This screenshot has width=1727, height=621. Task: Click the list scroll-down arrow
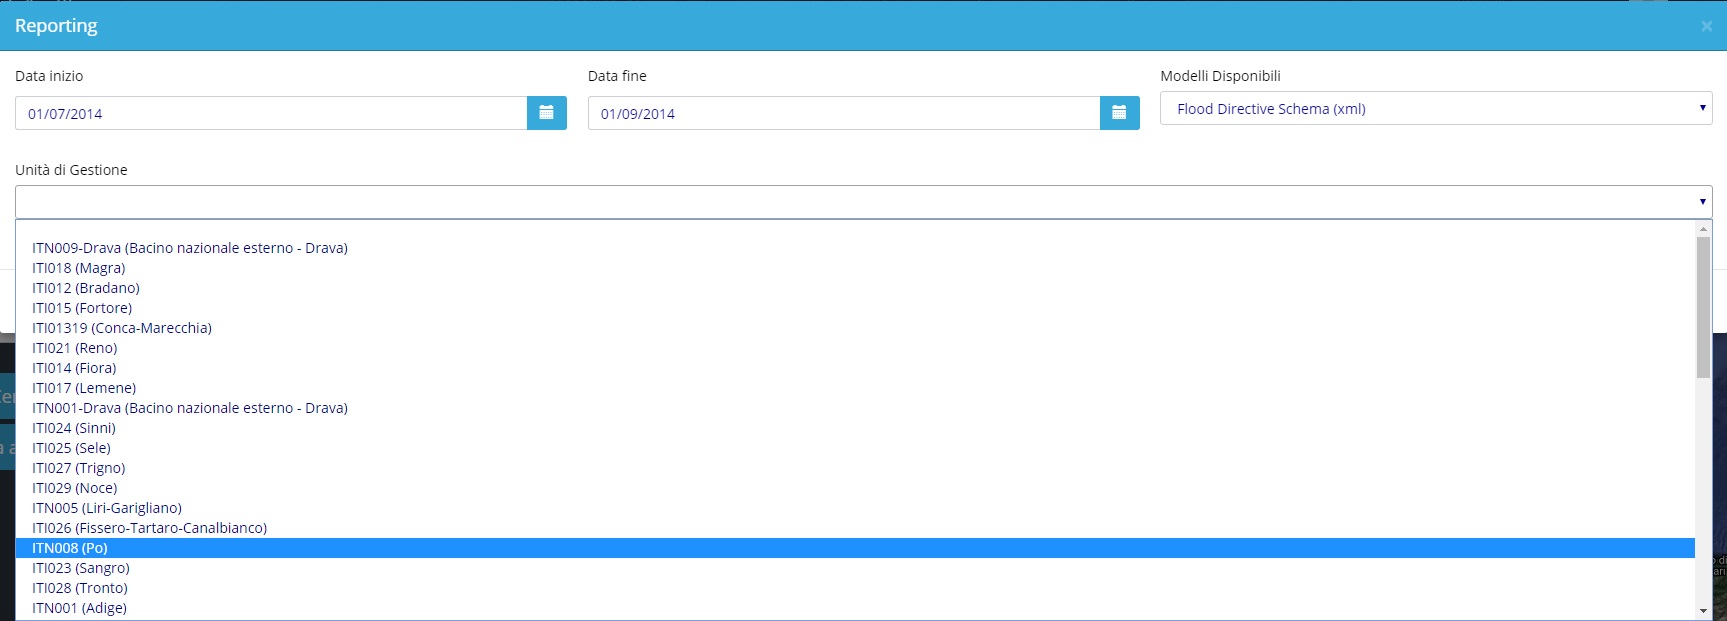[x=1703, y=611]
